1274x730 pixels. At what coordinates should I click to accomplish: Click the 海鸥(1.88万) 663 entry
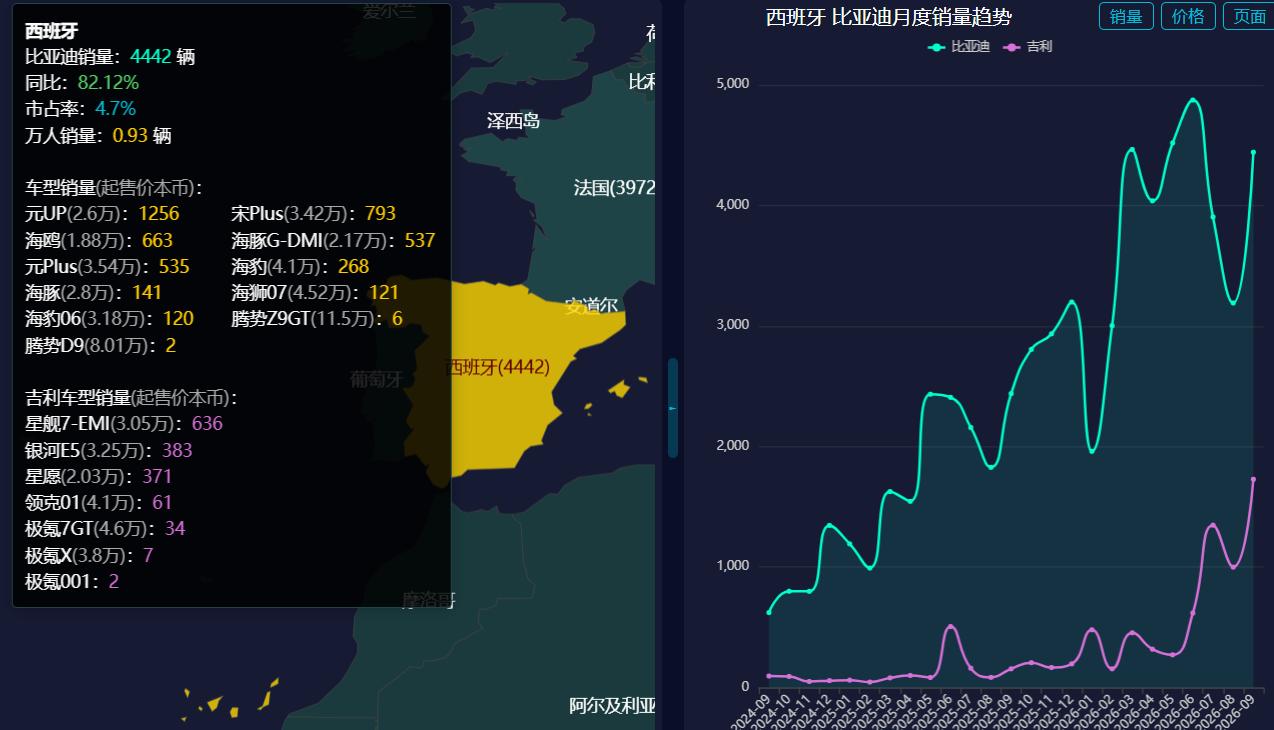[x=99, y=240]
